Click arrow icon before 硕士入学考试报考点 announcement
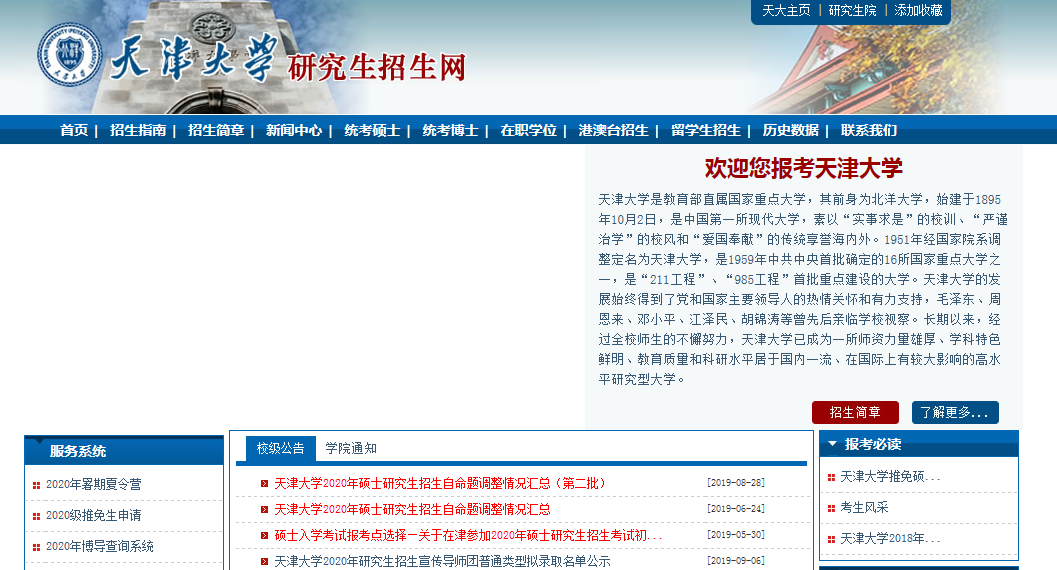The height and width of the screenshot is (570, 1057). [x=264, y=535]
